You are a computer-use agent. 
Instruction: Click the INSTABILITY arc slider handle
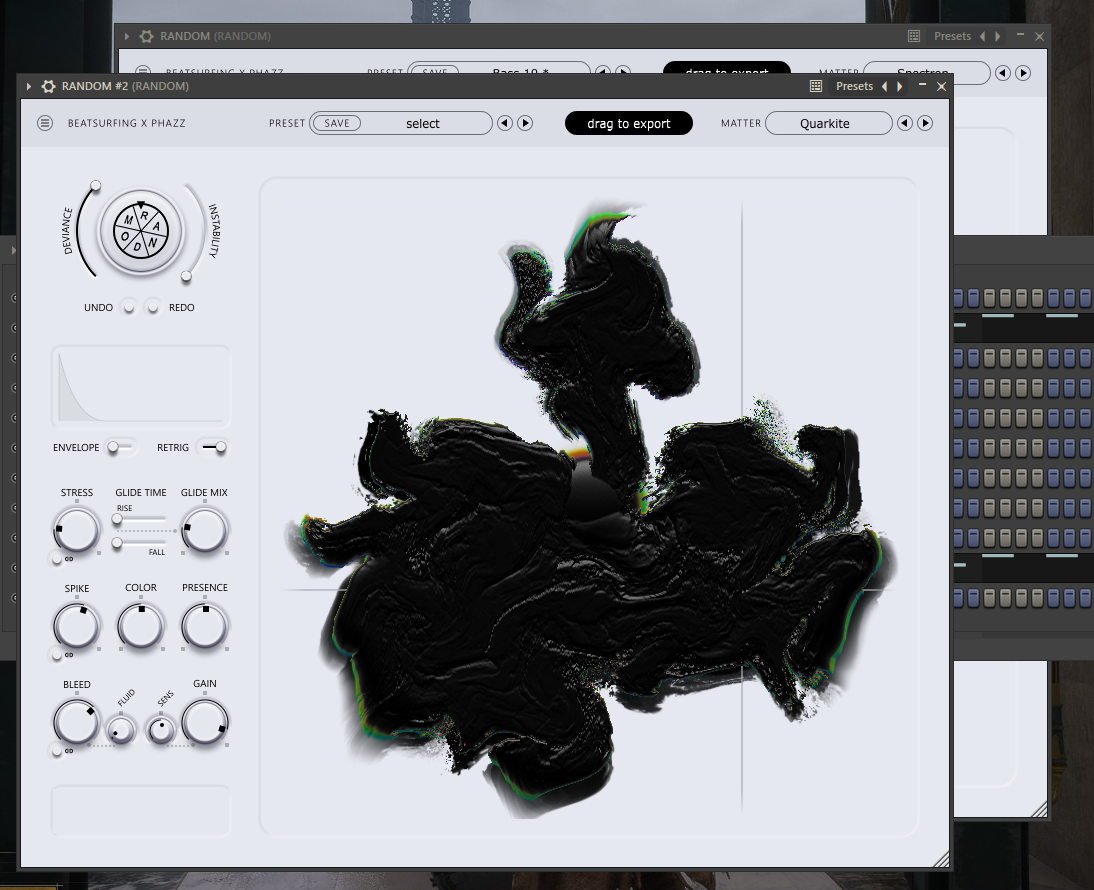point(186,276)
